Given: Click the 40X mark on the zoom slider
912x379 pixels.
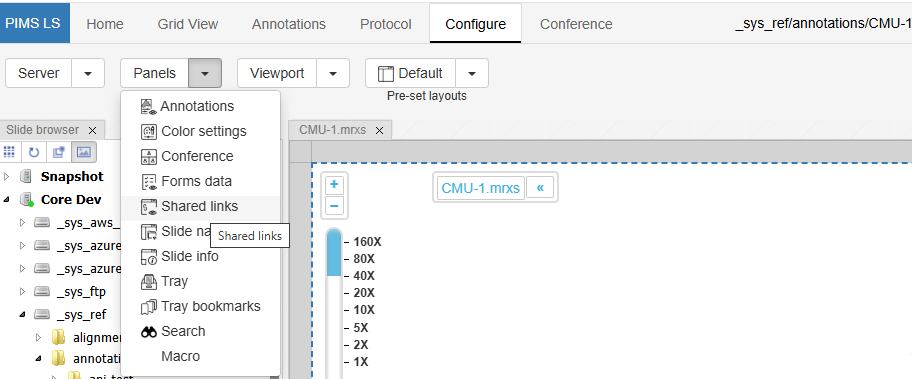Looking at the screenshot, I should 364,276.
